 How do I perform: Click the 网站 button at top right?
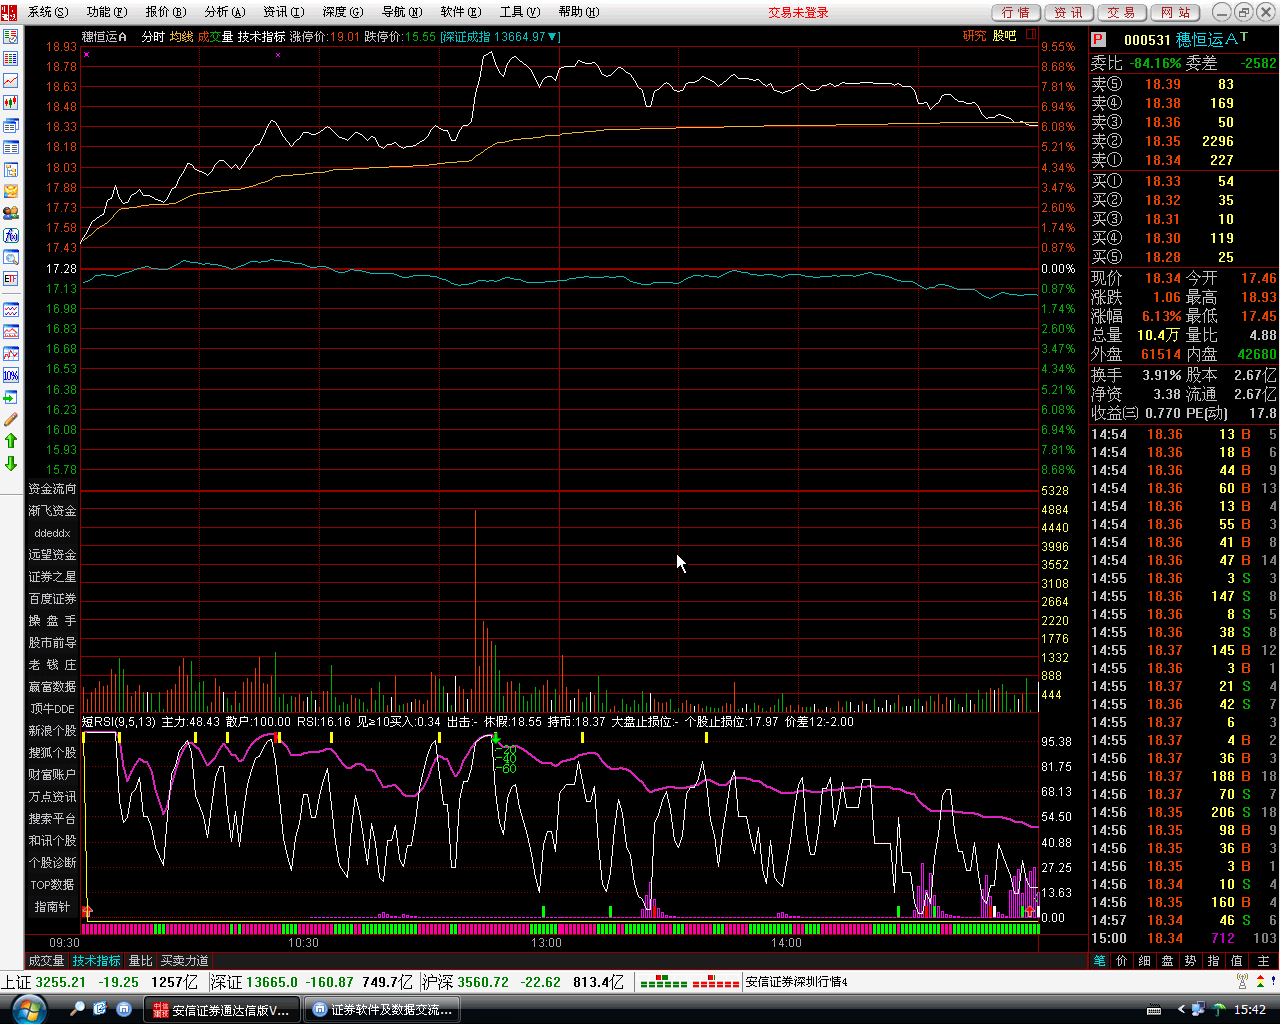(1176, 12)
